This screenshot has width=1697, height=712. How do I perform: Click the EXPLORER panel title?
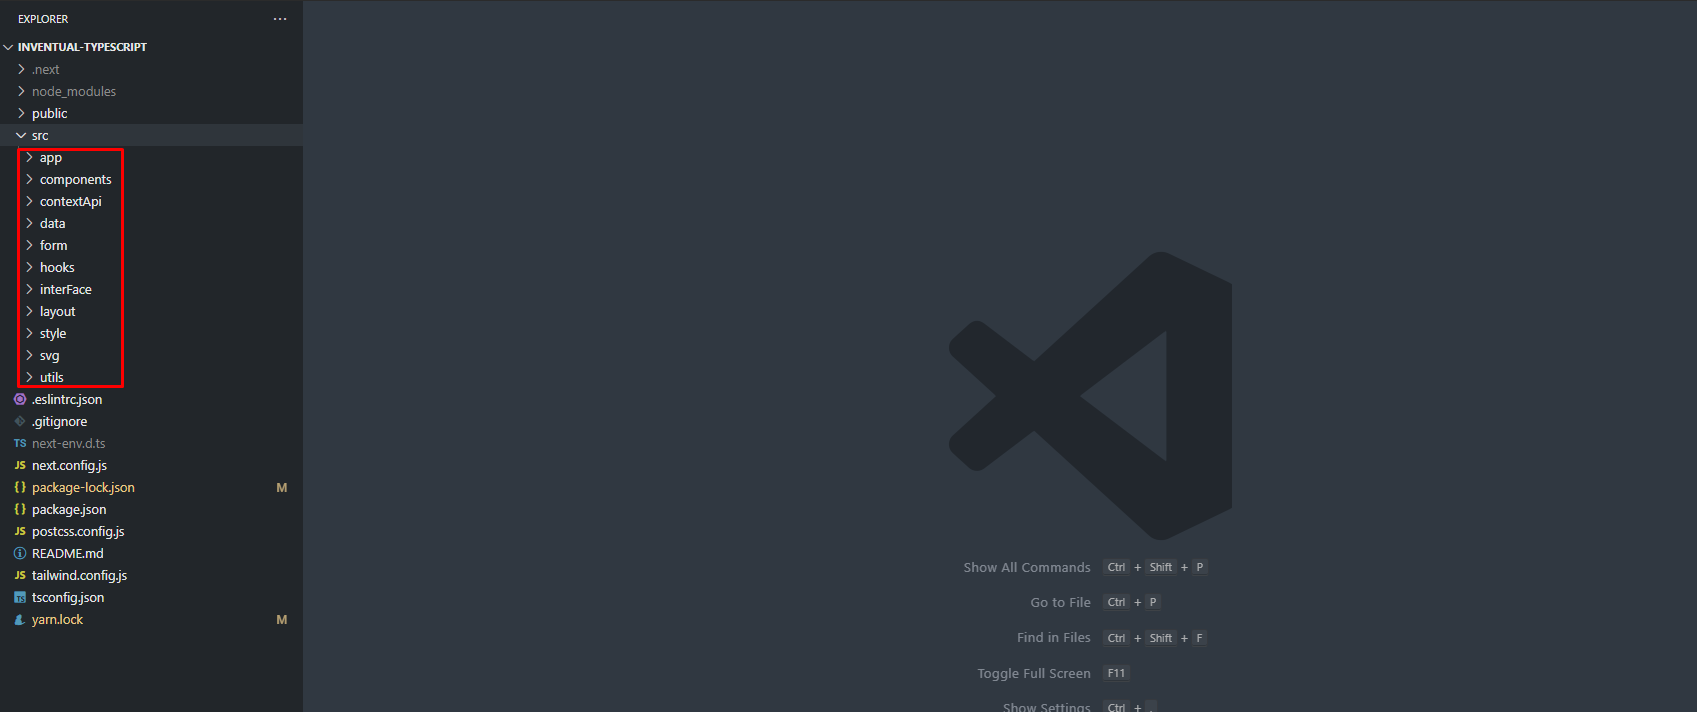click(43, 19)
